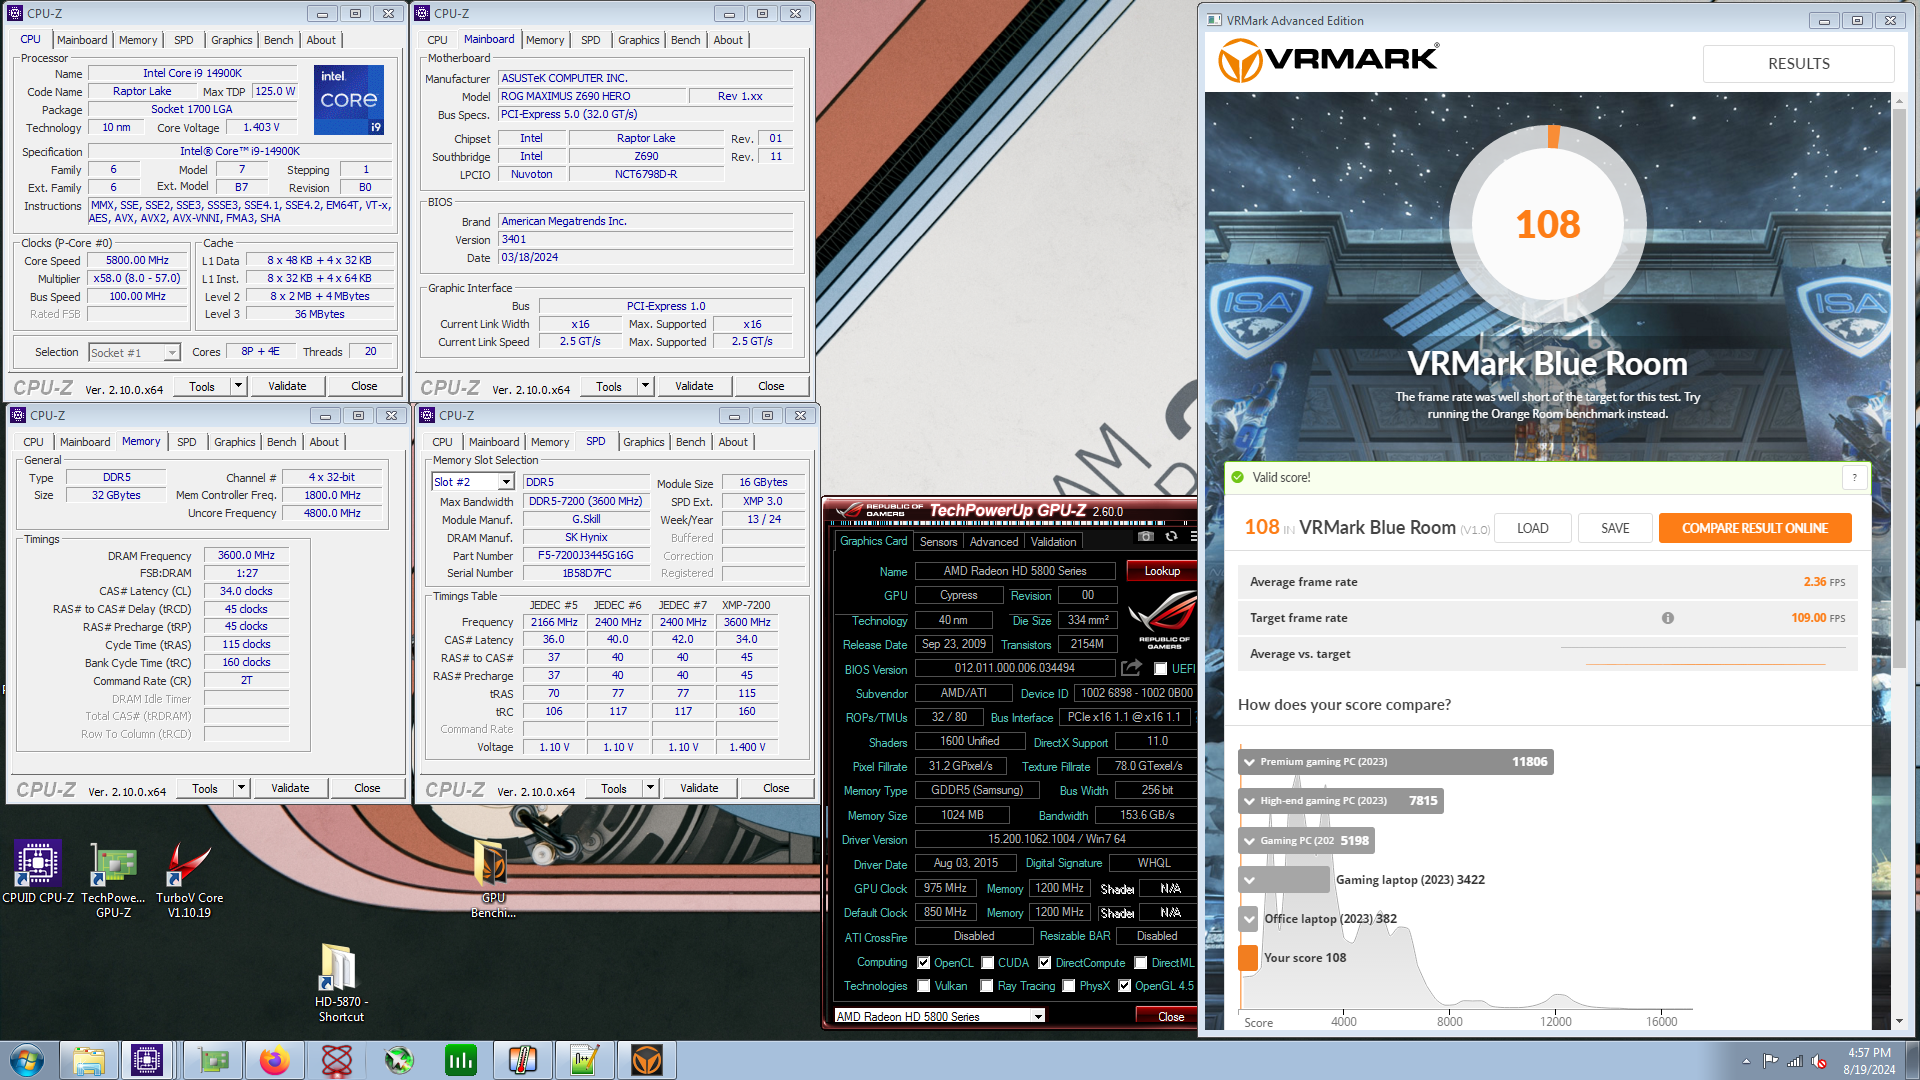Launch Firefox from the taskbar
1920x1080 pixels.
coord(274,1060)
